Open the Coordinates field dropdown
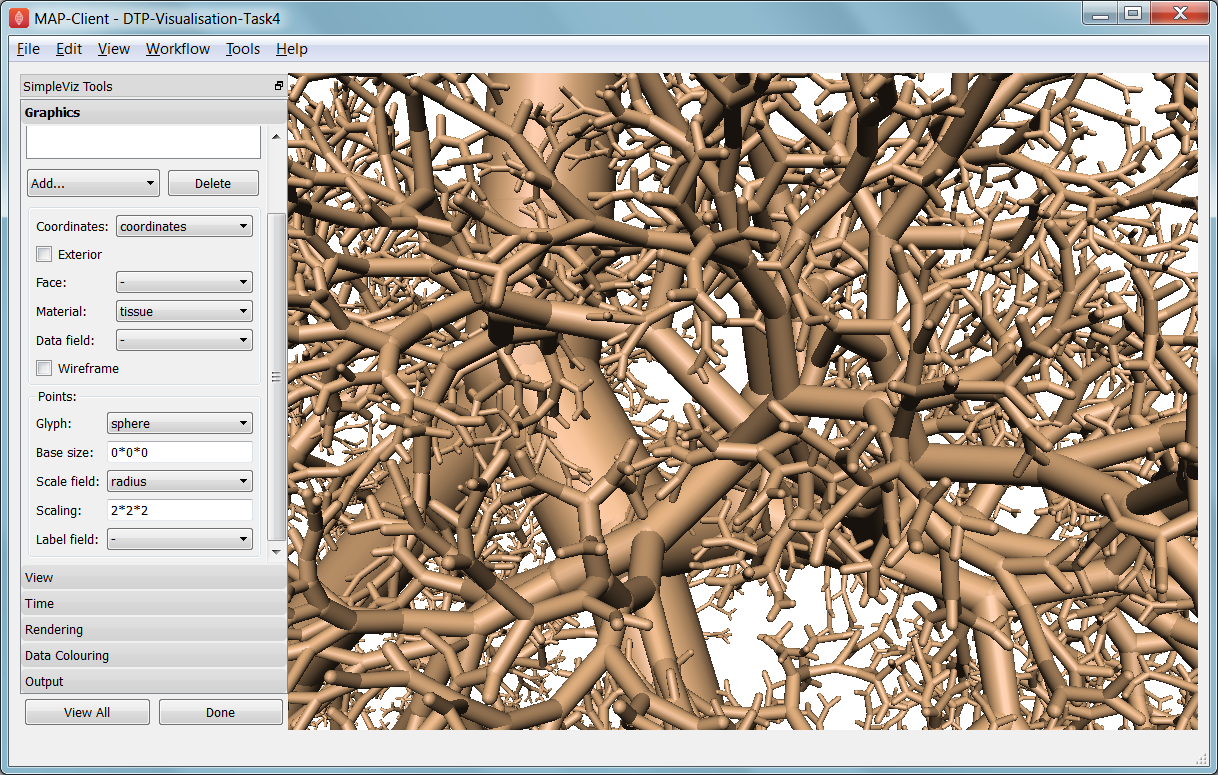Screen dimensions: 1218x775 184,226
